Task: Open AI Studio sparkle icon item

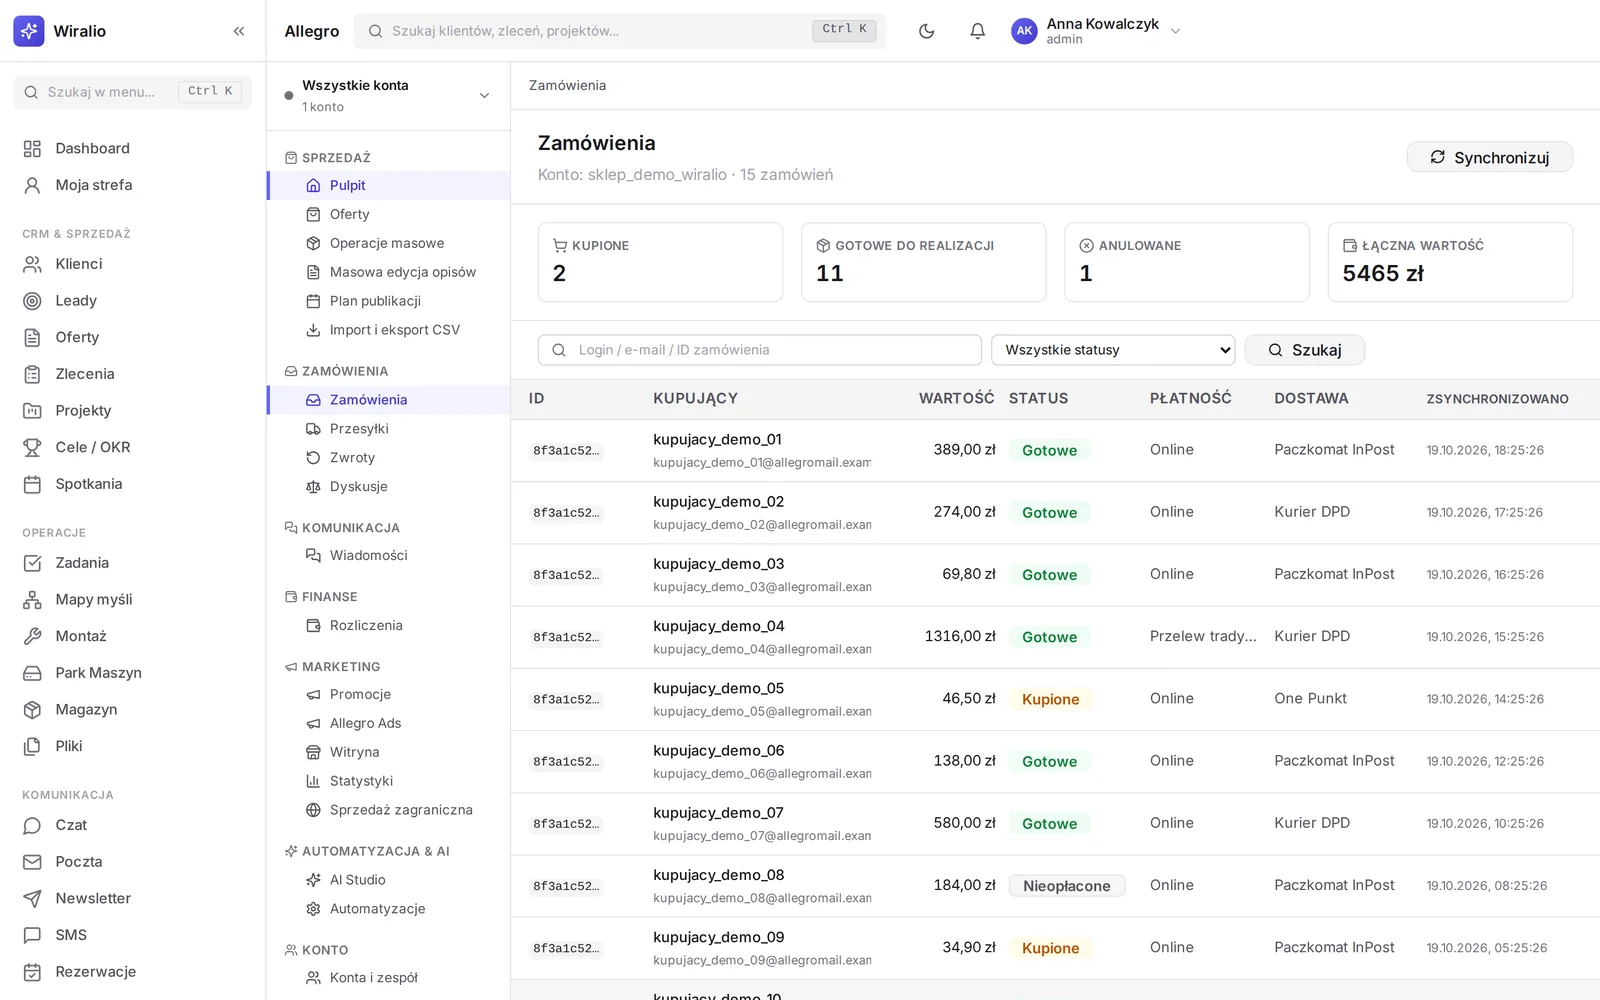Action: coord(389,880)
